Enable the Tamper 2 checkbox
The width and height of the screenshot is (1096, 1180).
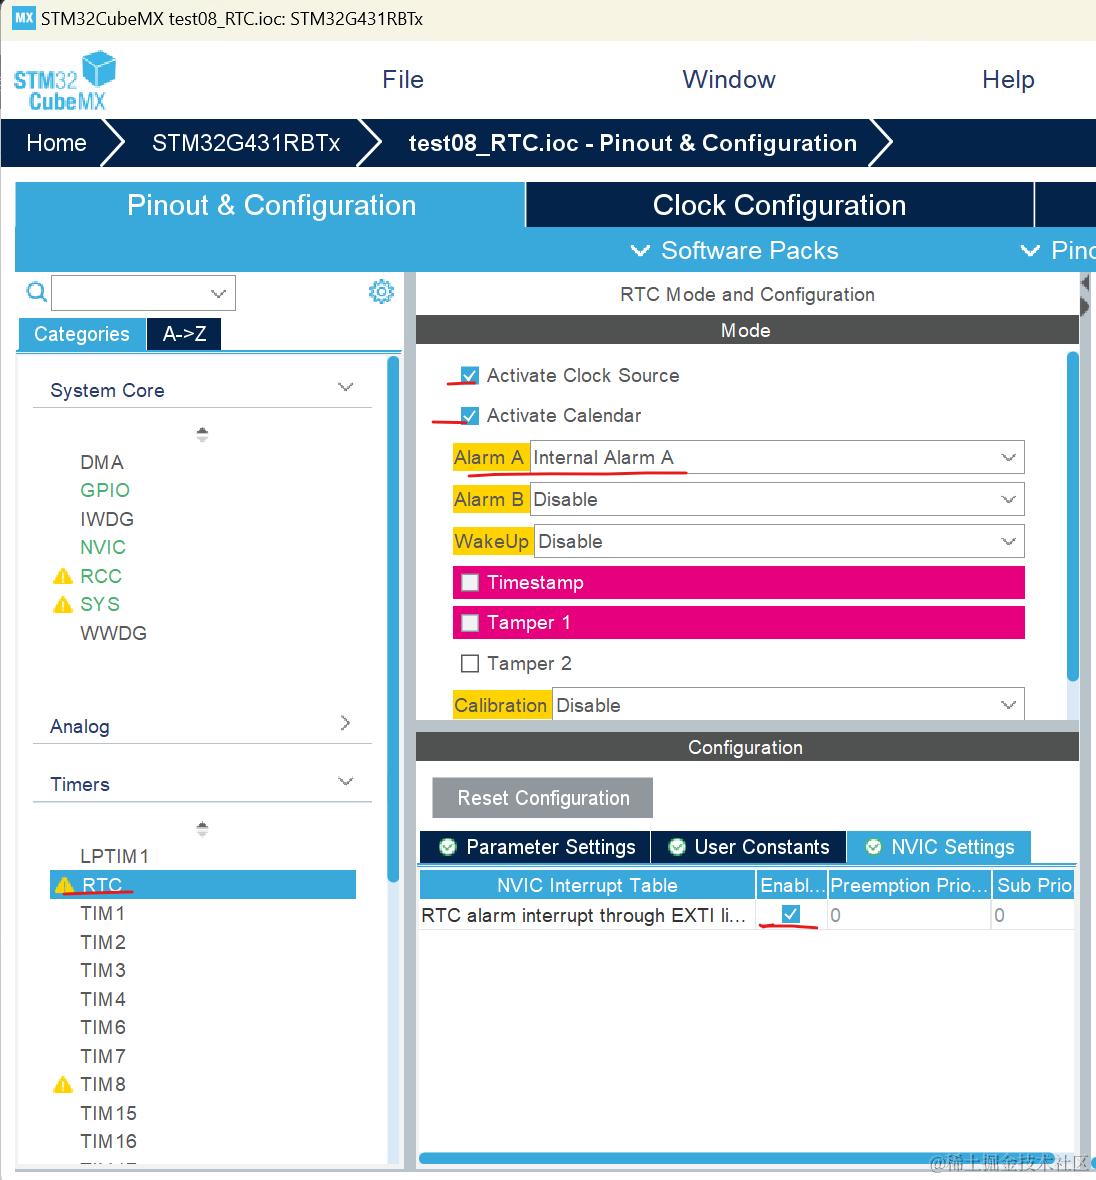point(470,663)
